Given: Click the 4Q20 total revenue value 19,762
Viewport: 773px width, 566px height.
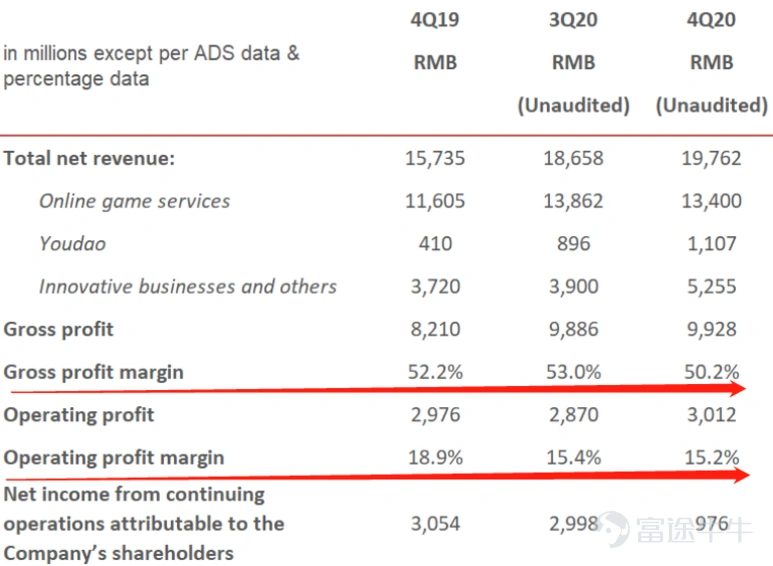Looking at the screenshot, I should tap(711, 158).
